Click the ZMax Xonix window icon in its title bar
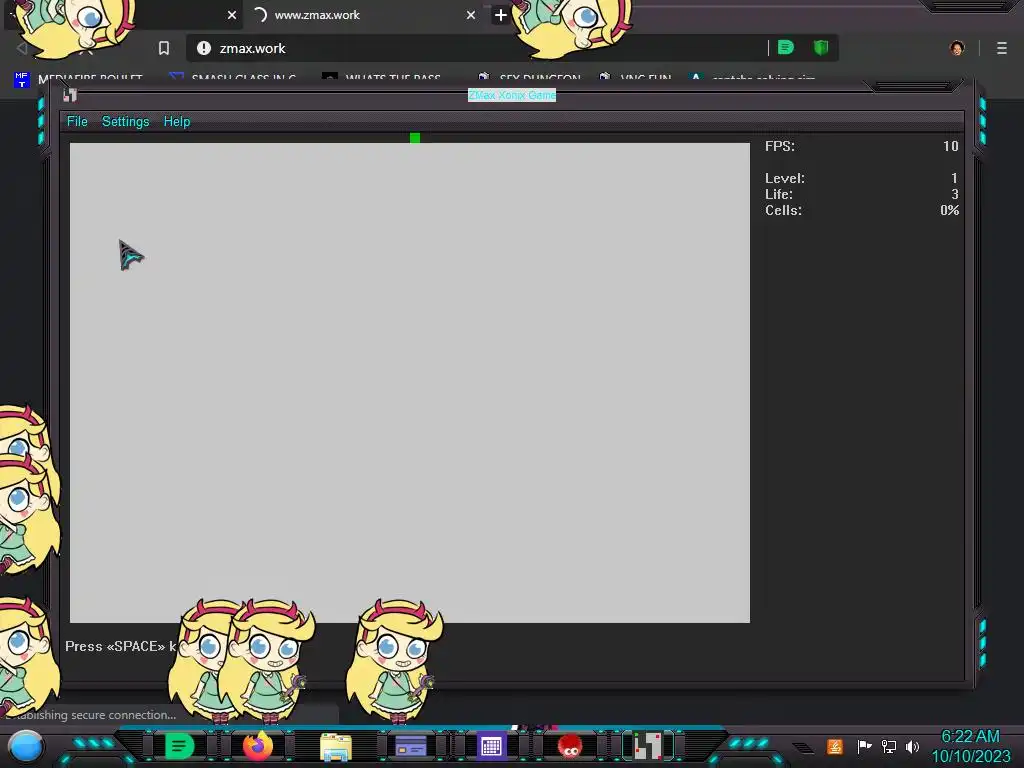This screenshot has height=768, width=1024. (70, 95)
